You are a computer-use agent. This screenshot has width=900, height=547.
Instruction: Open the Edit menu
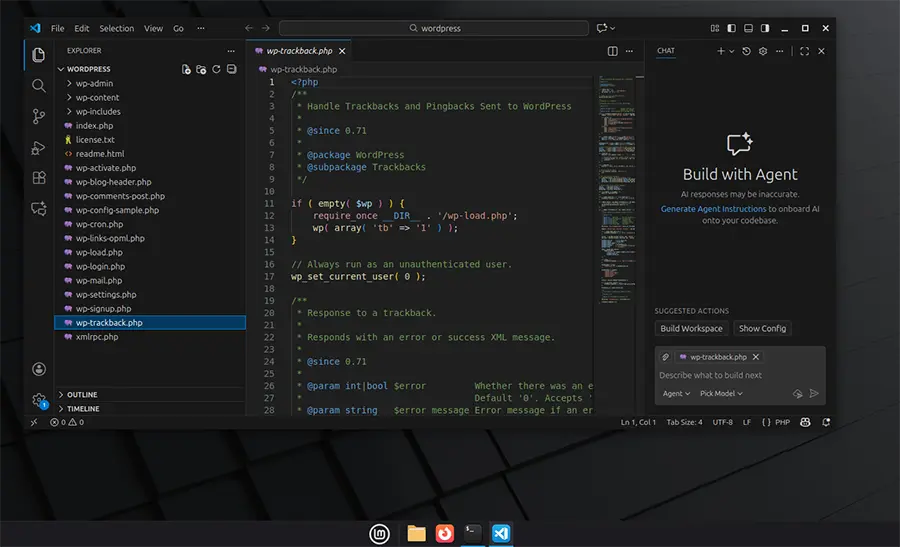(82, 28)
